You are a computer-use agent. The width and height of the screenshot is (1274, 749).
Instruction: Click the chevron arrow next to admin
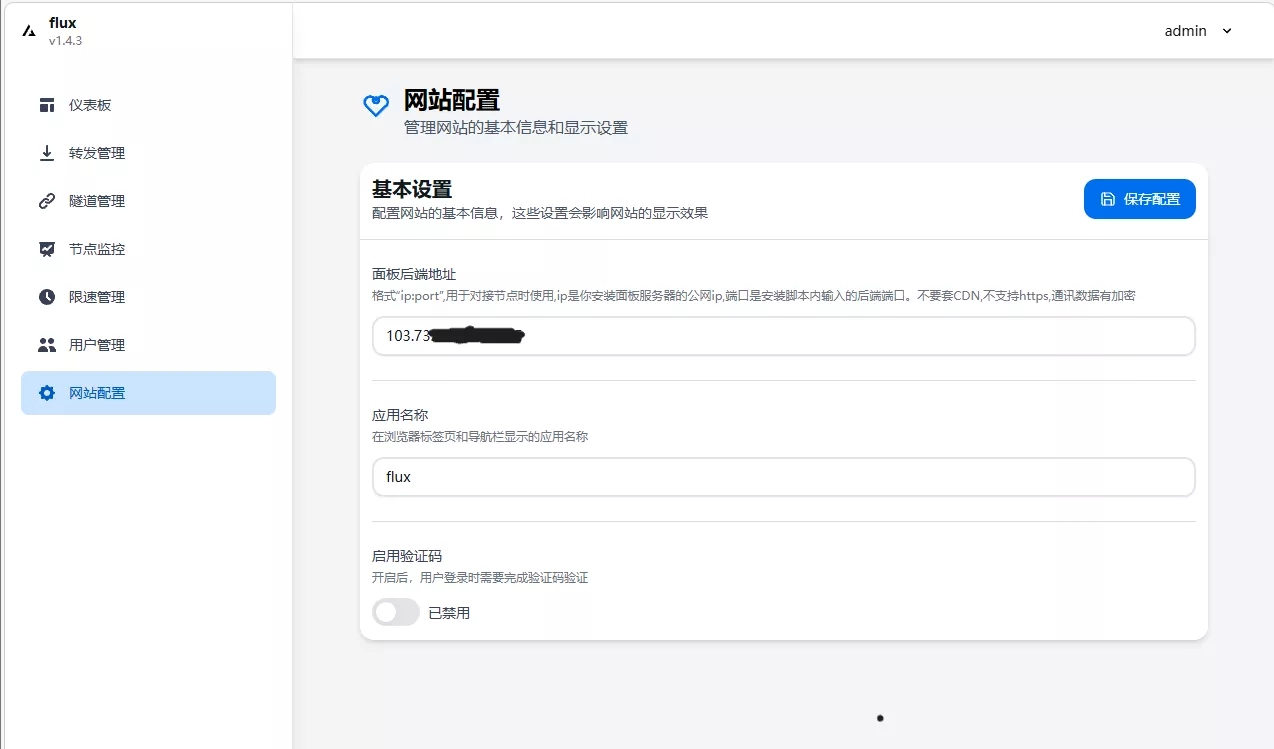(1226, 31)
